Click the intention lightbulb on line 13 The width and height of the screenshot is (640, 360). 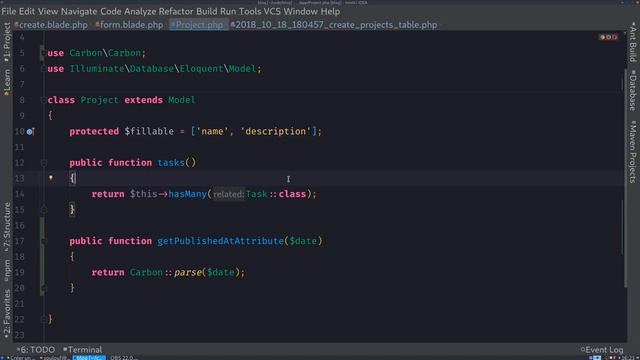(x=51, y=178)
